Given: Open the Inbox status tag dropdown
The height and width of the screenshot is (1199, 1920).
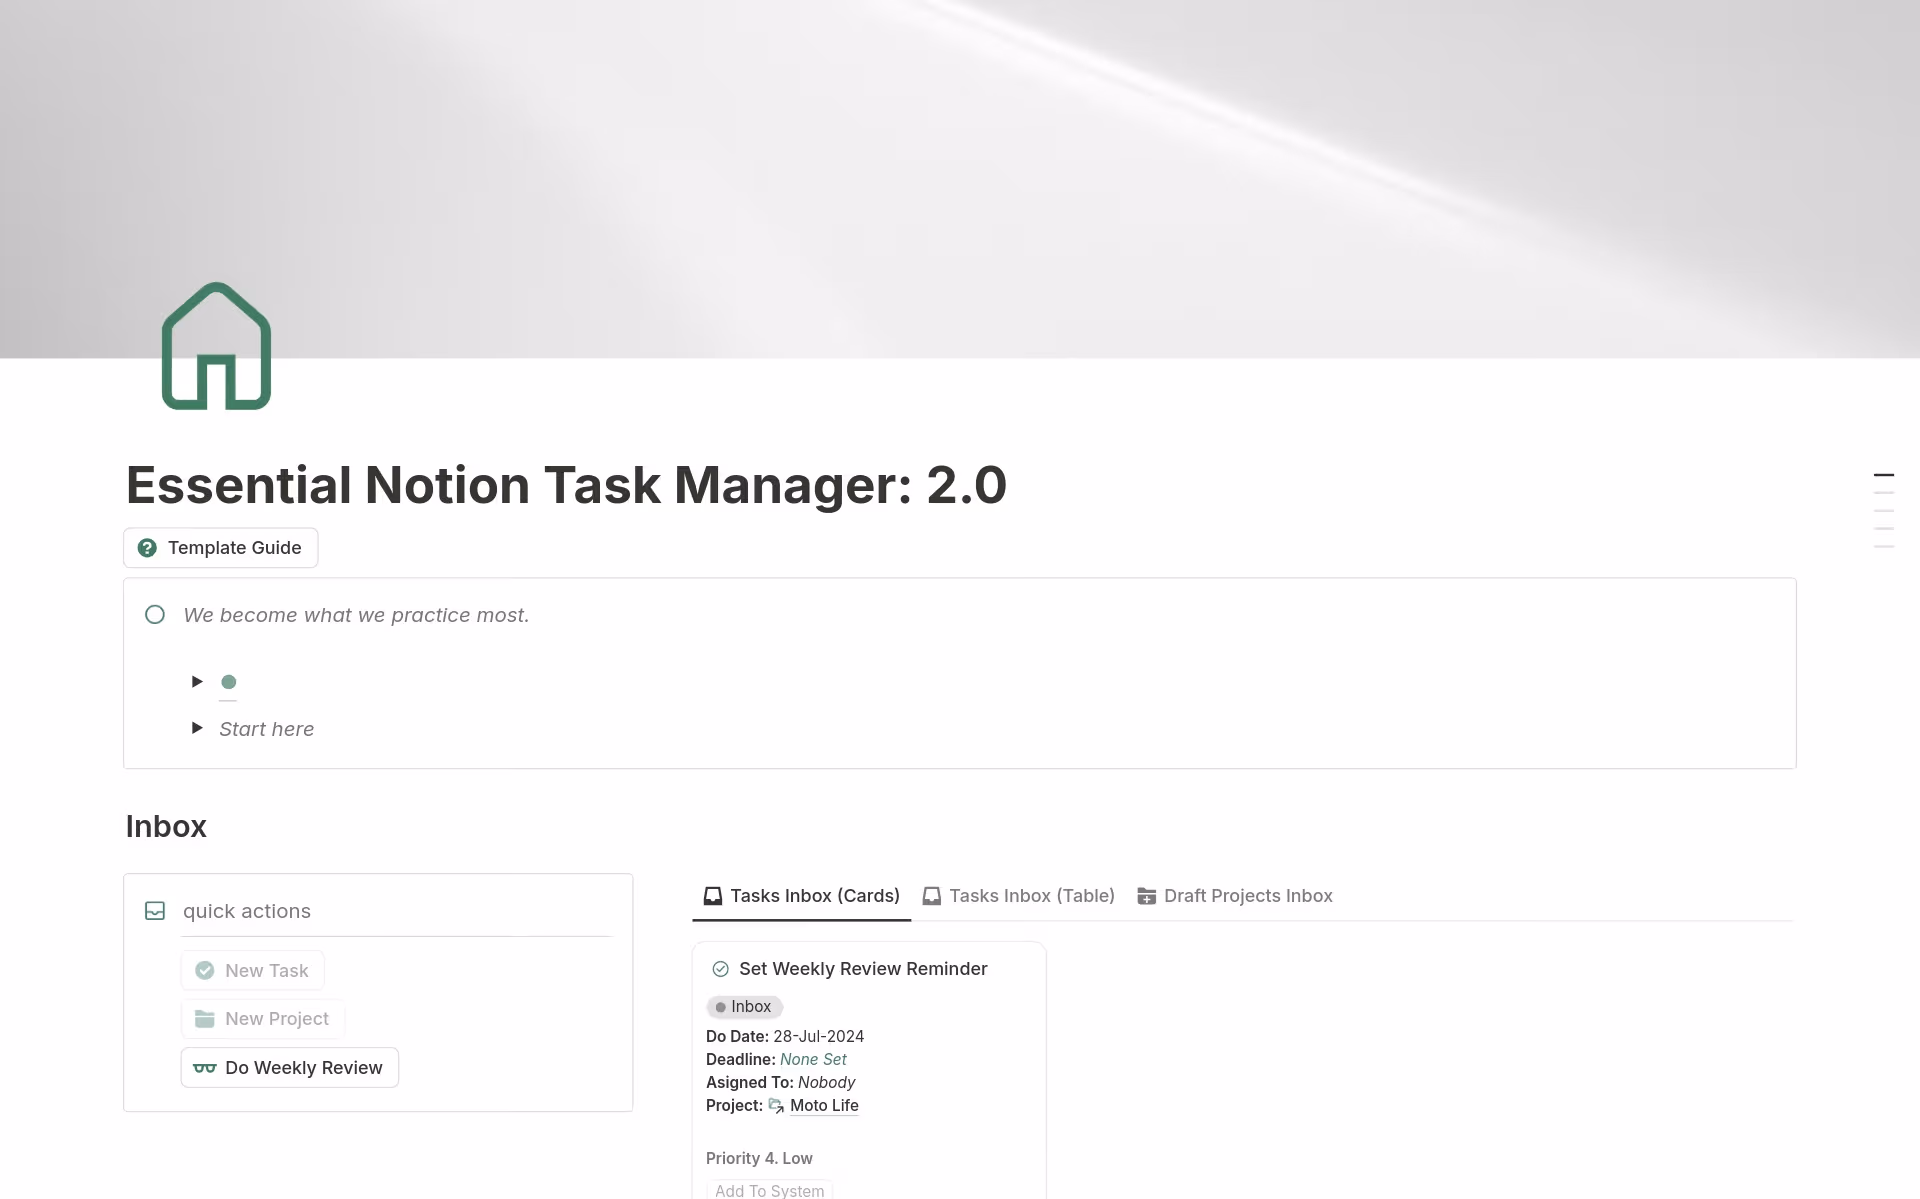Looking at the screenshot, I should pos(744,1007).
